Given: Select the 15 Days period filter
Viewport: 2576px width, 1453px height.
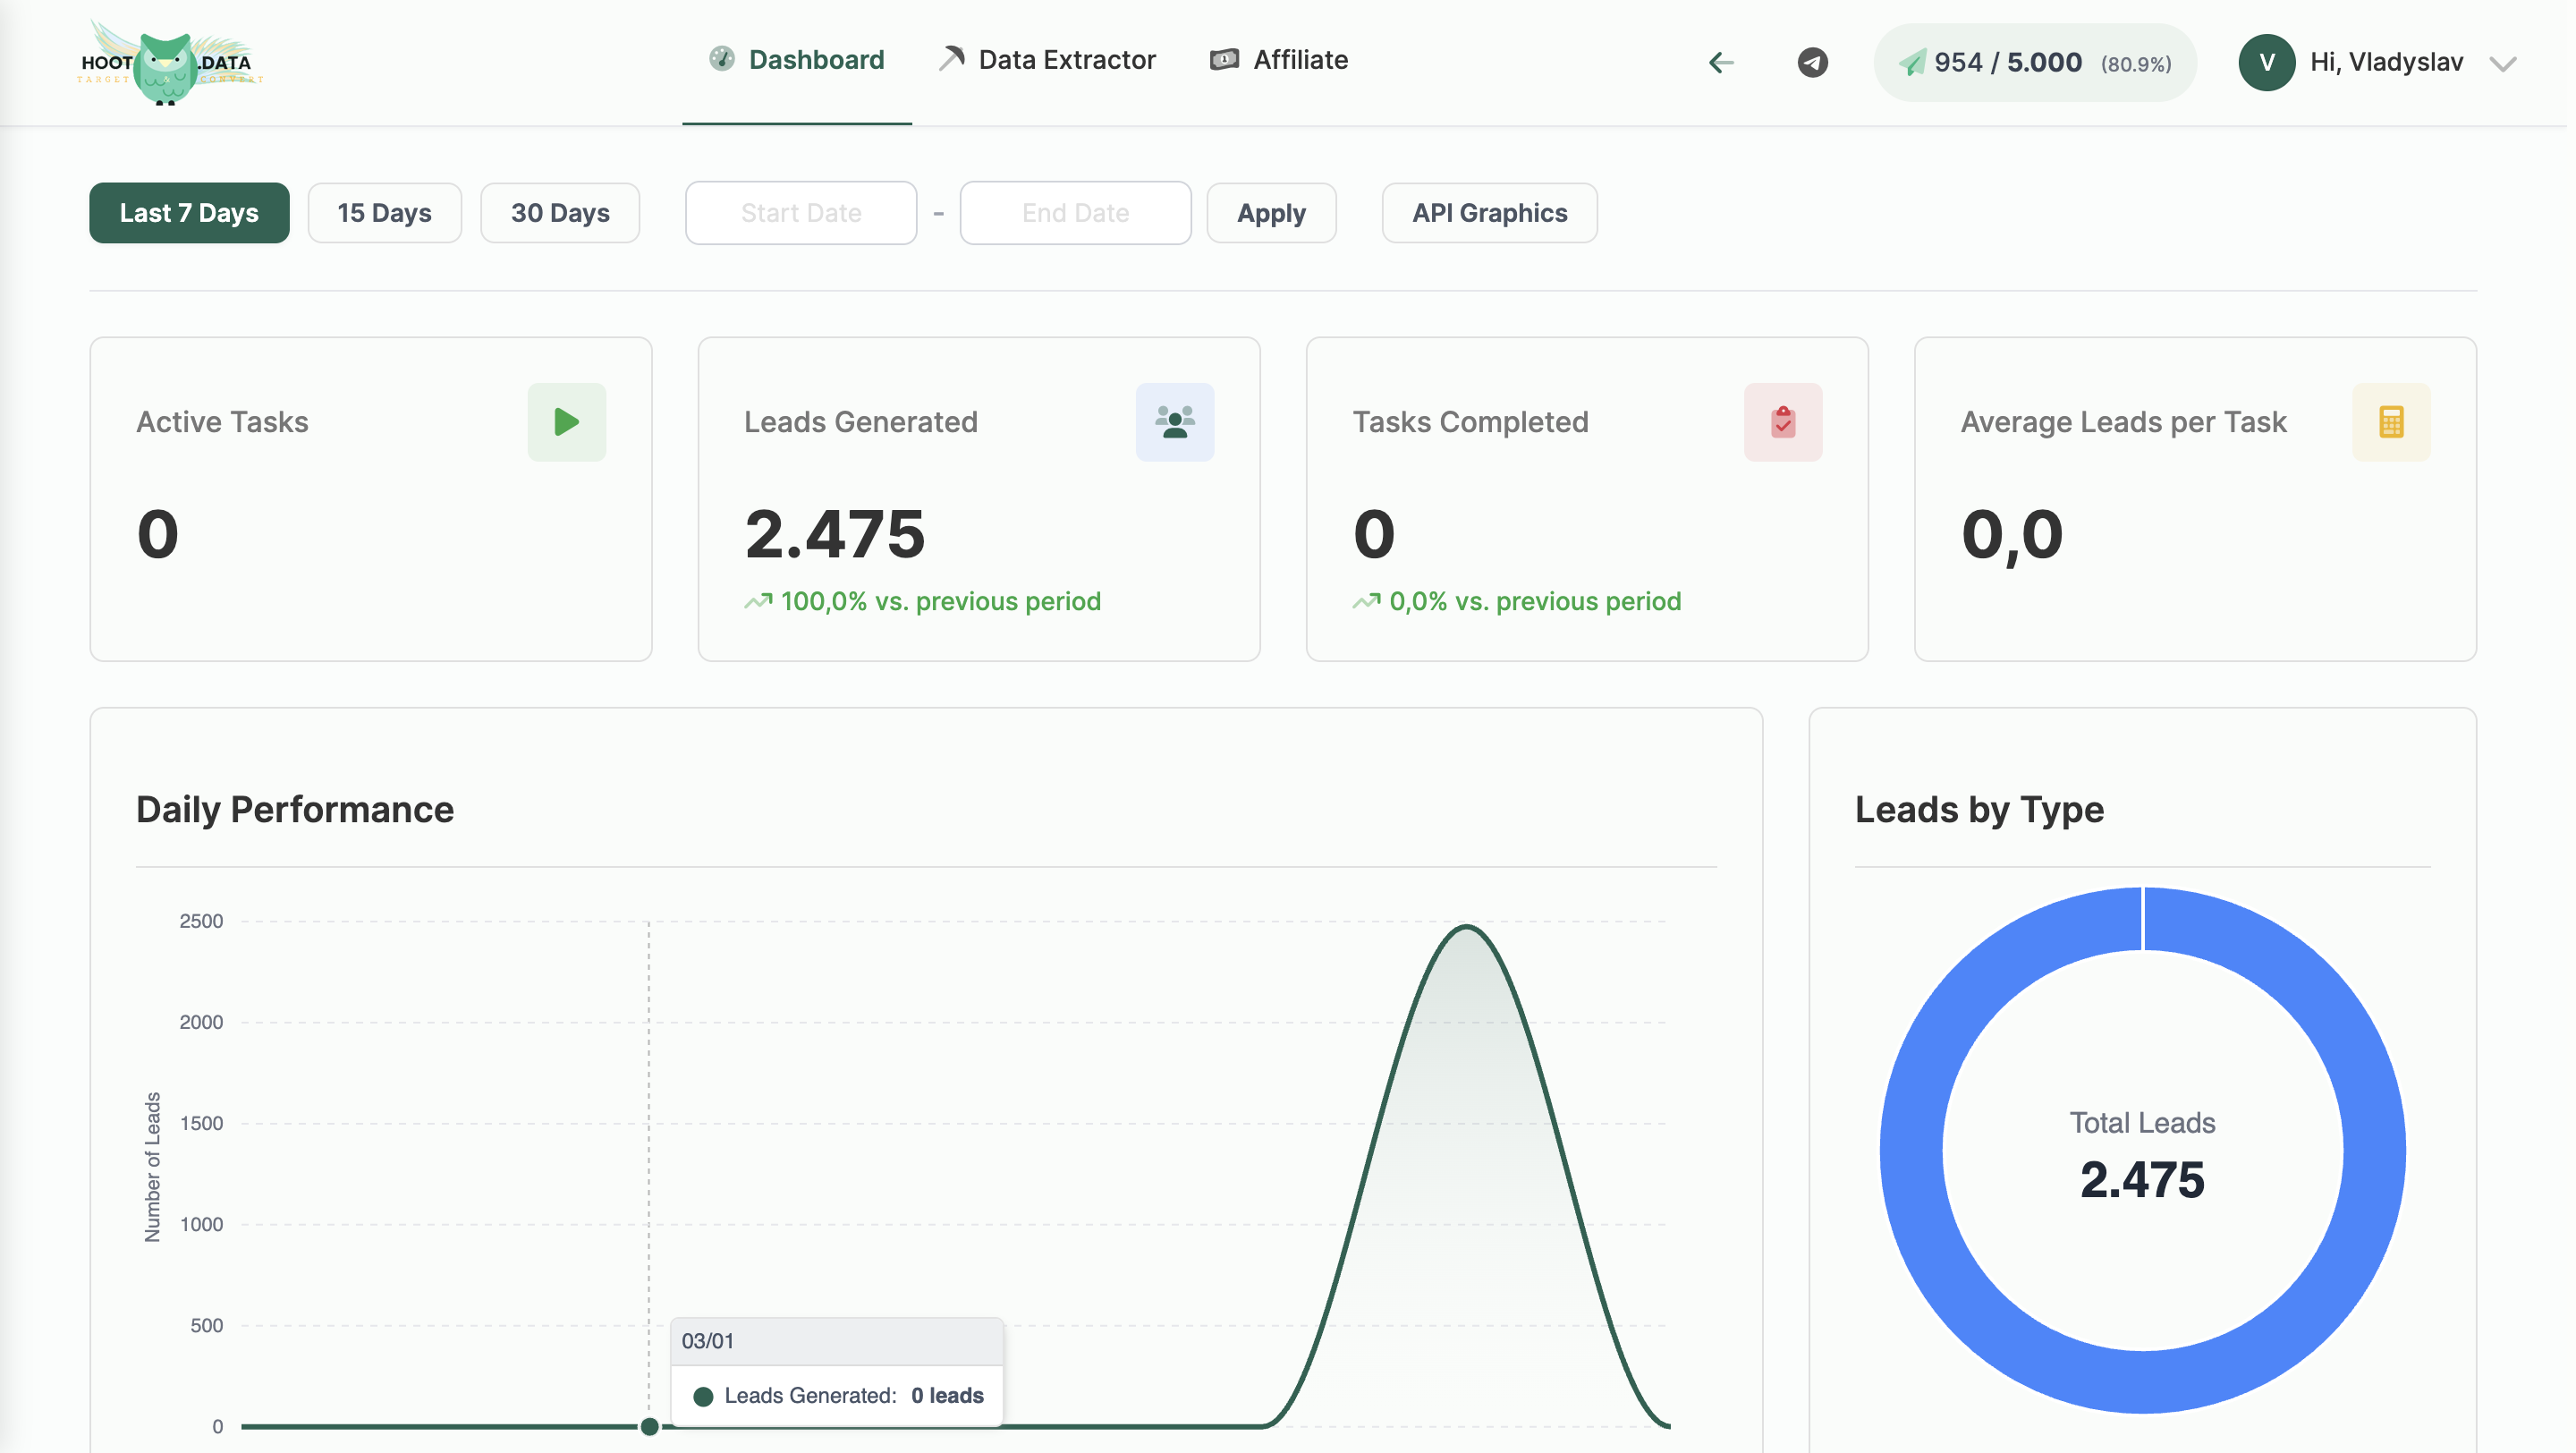Looking at the screenshot, I should click(x=384, y=212).
